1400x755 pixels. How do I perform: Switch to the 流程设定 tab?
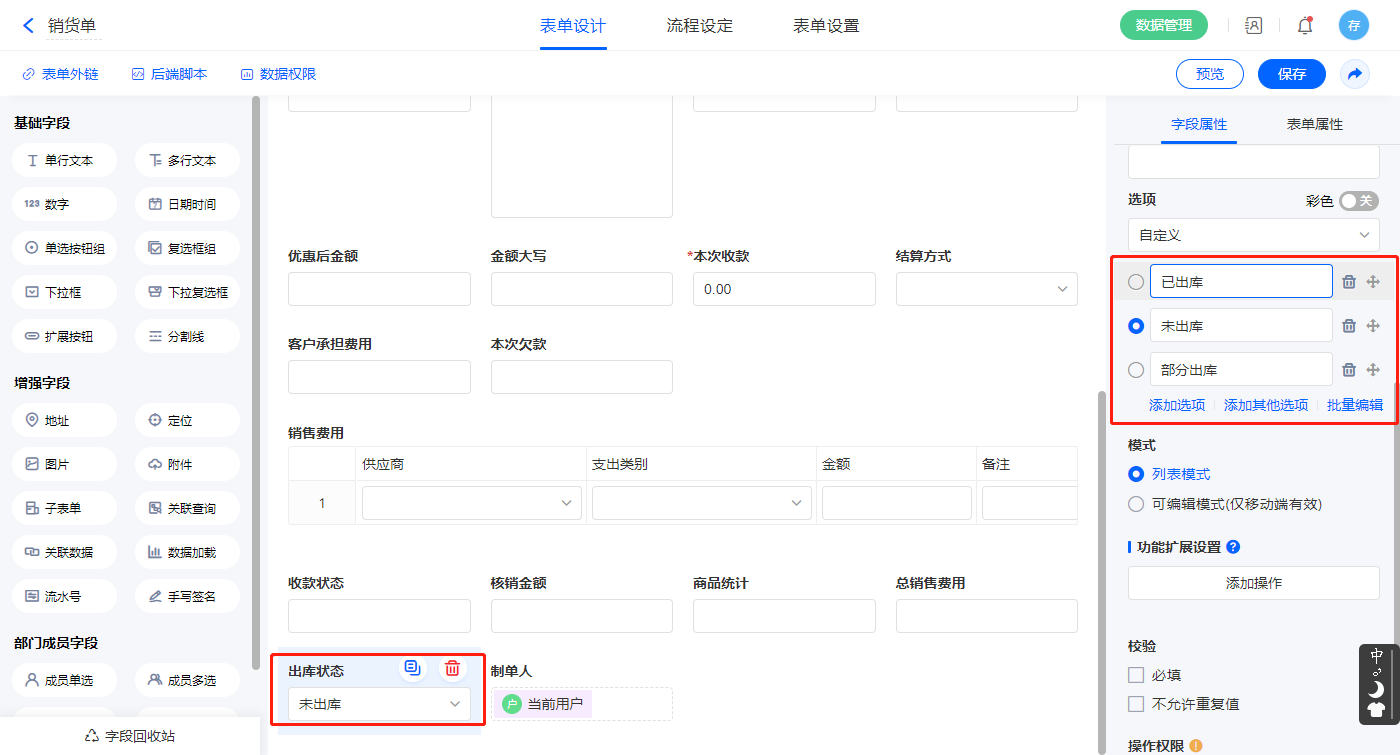[699, 26]
